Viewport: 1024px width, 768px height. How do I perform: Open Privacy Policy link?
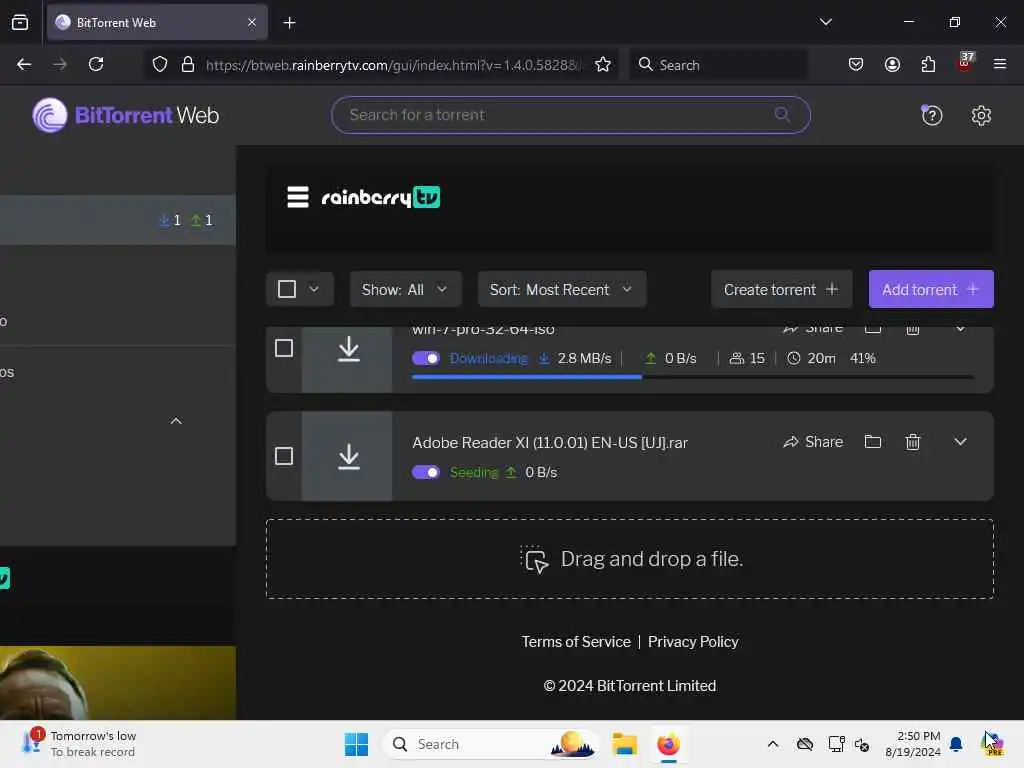click(693, 642)
